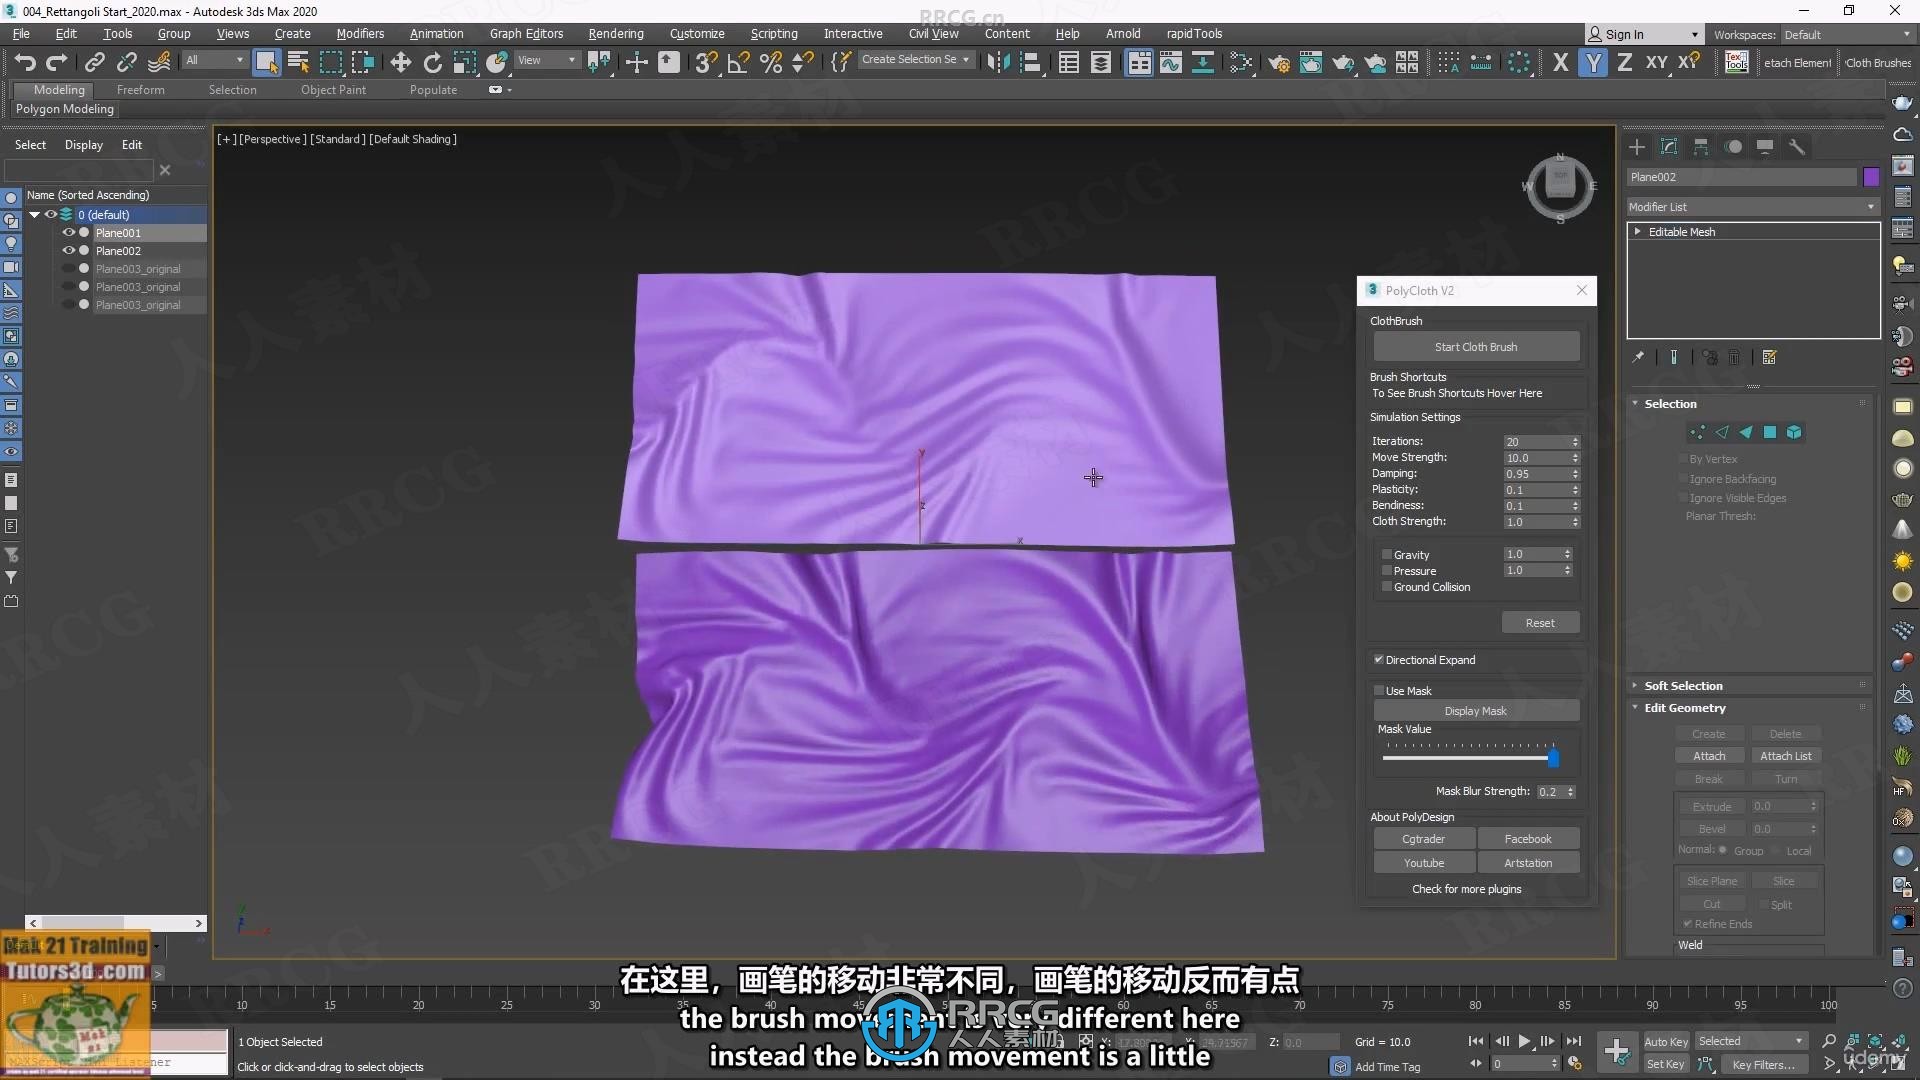Enable the Gravity checkbox
The height and width of the screenshot is (1080, 1920).
pos(1387,555)
